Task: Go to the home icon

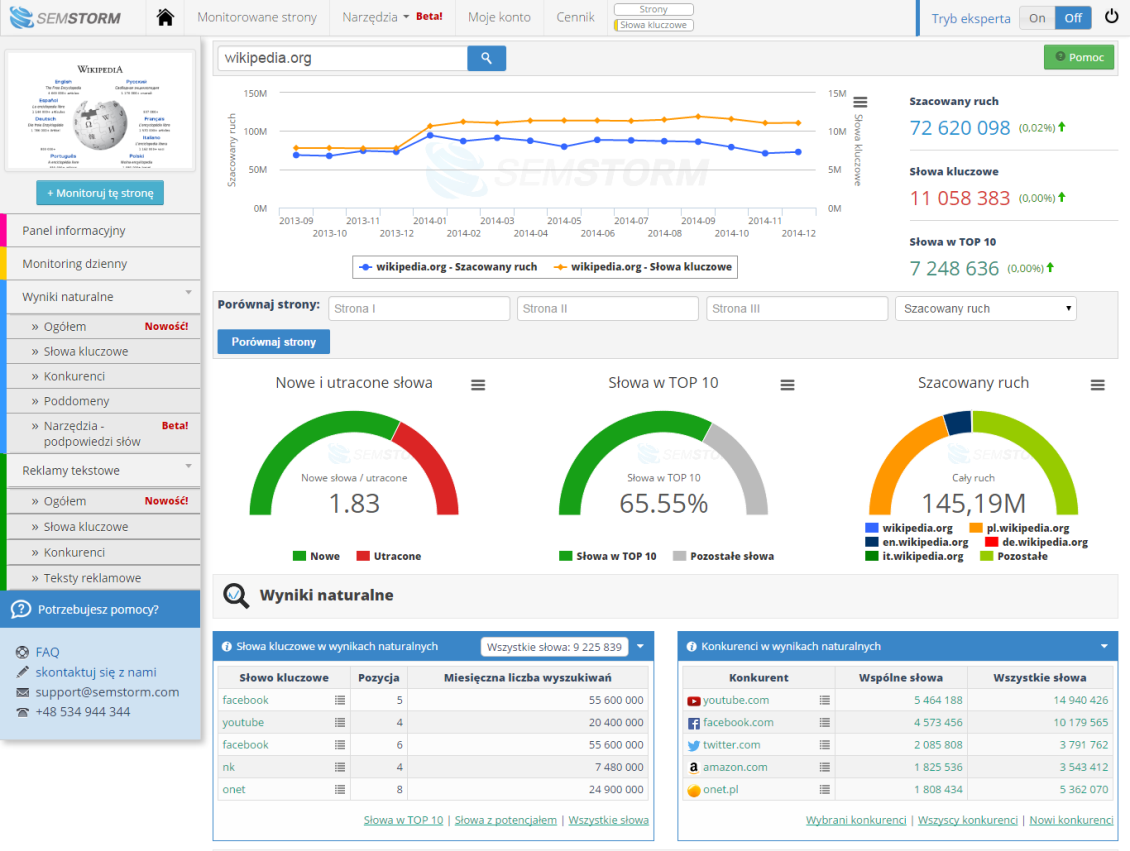Action: pos(165,17)
